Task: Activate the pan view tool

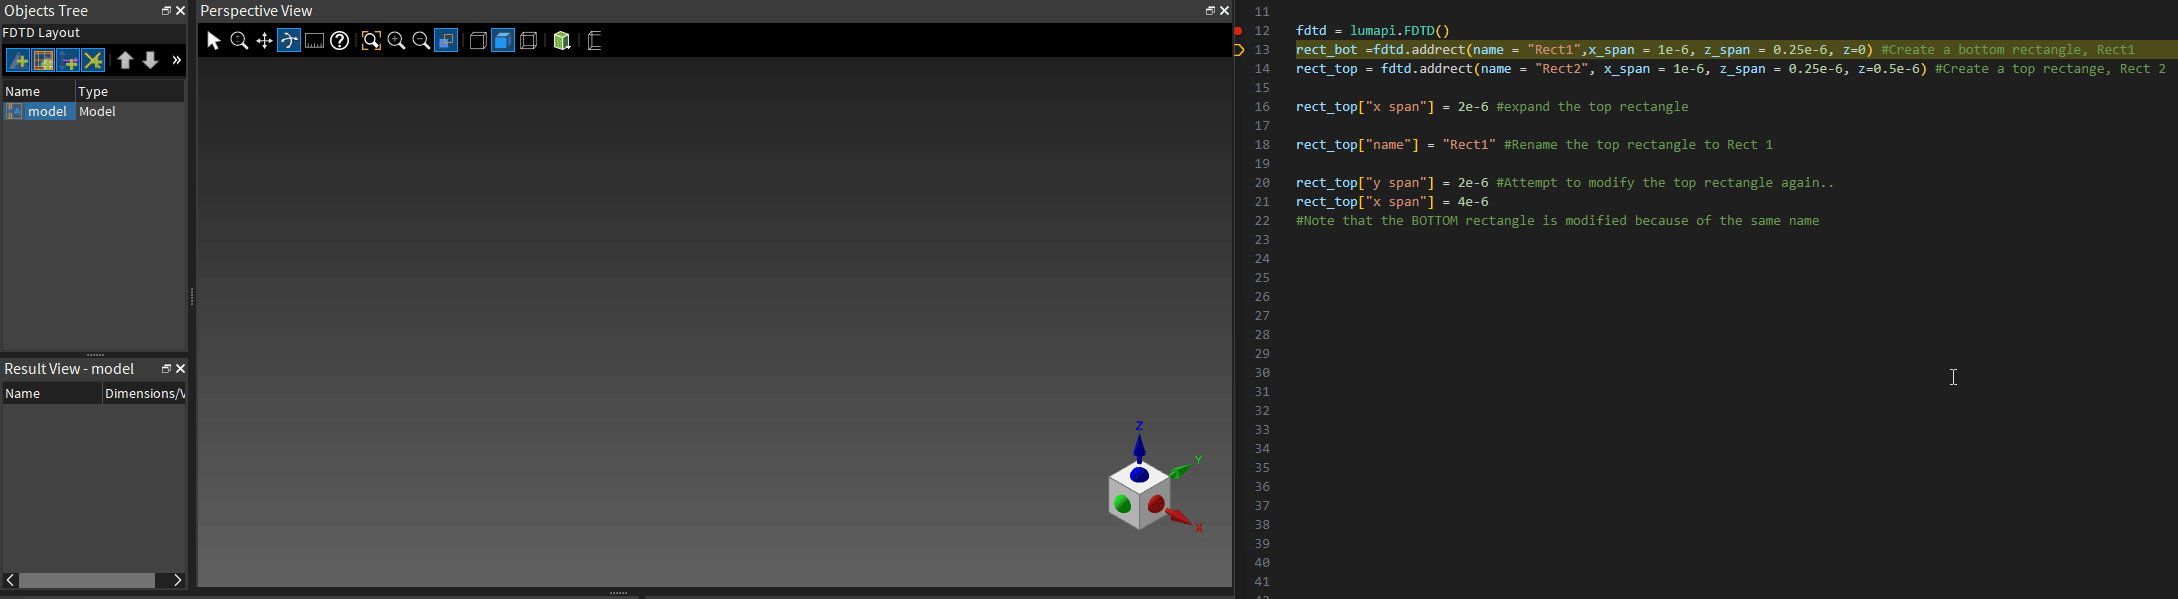Action: [264, 41]
